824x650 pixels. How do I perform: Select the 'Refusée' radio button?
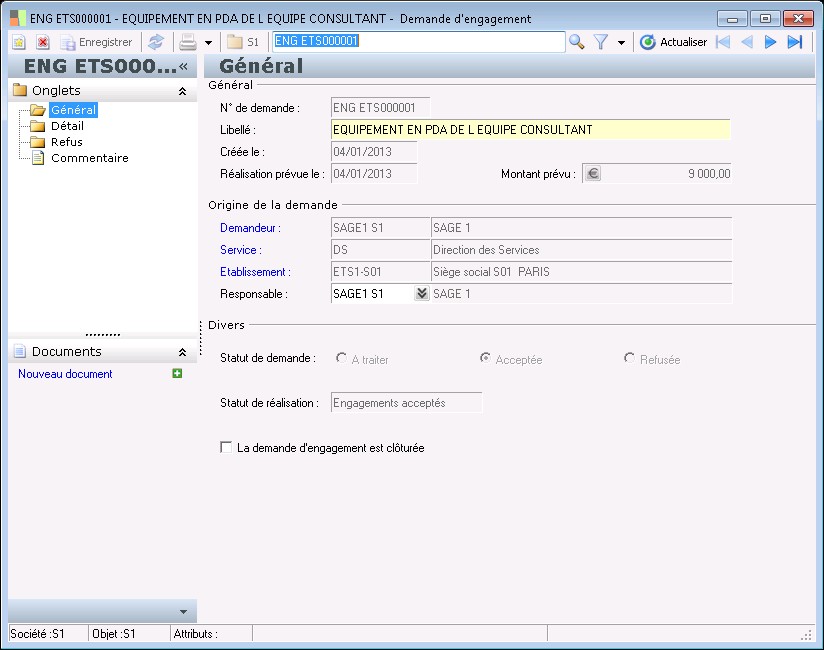[x=629, y=359]
